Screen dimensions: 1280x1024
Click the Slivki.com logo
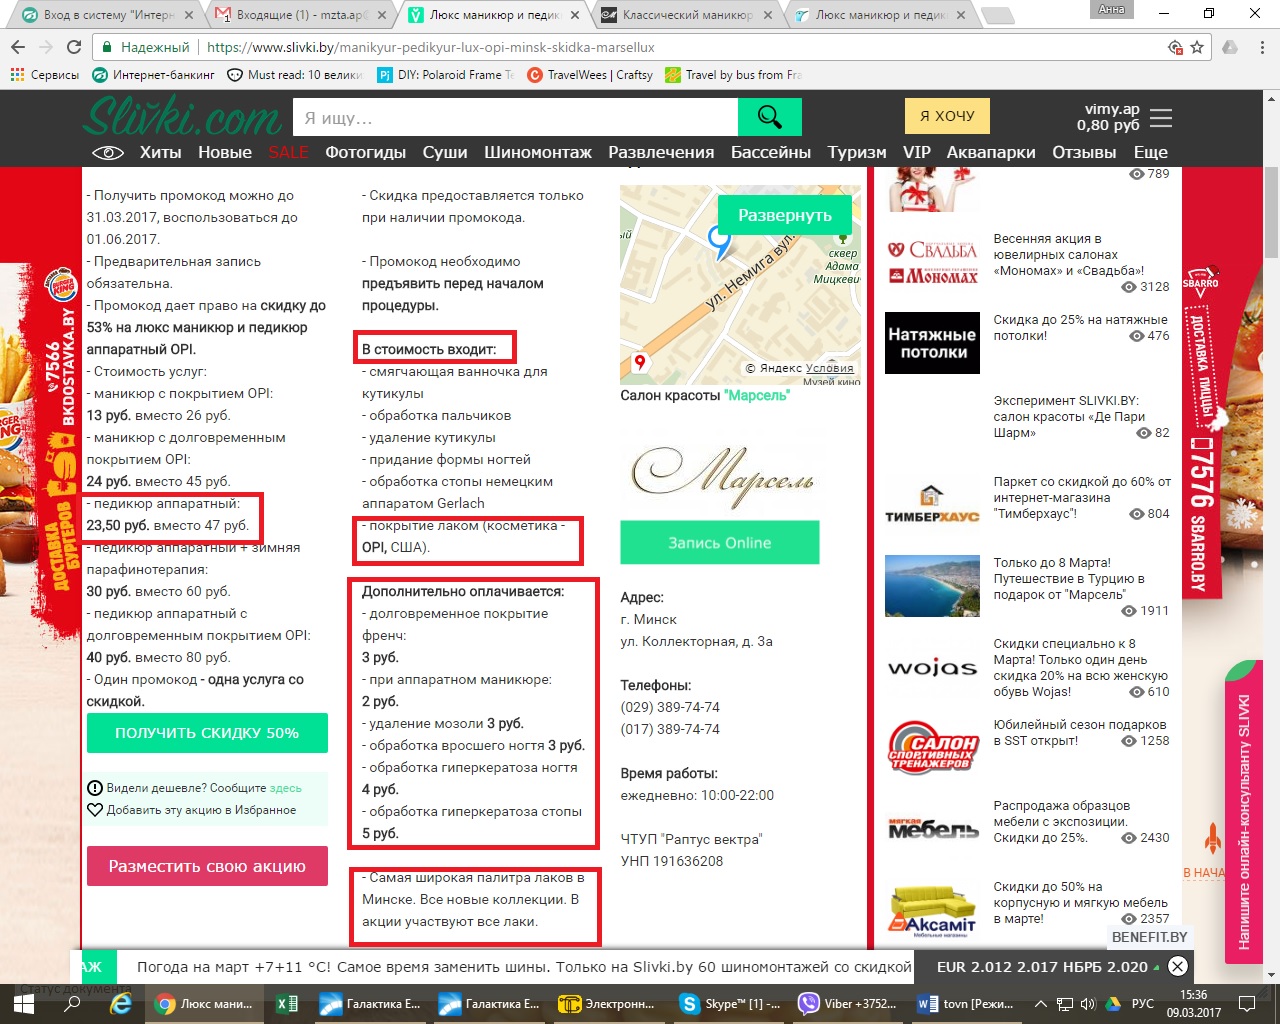tap(183, 118)
